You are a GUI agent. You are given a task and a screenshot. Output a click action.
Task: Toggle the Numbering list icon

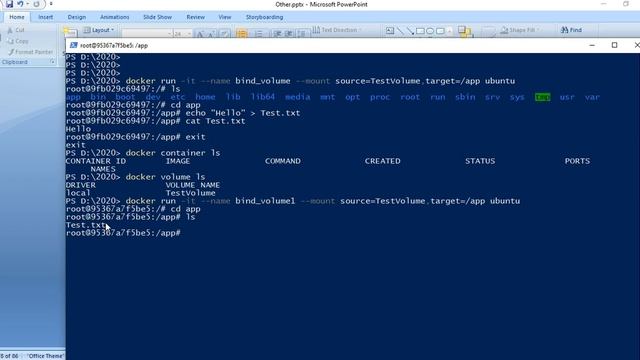[259, 34]
